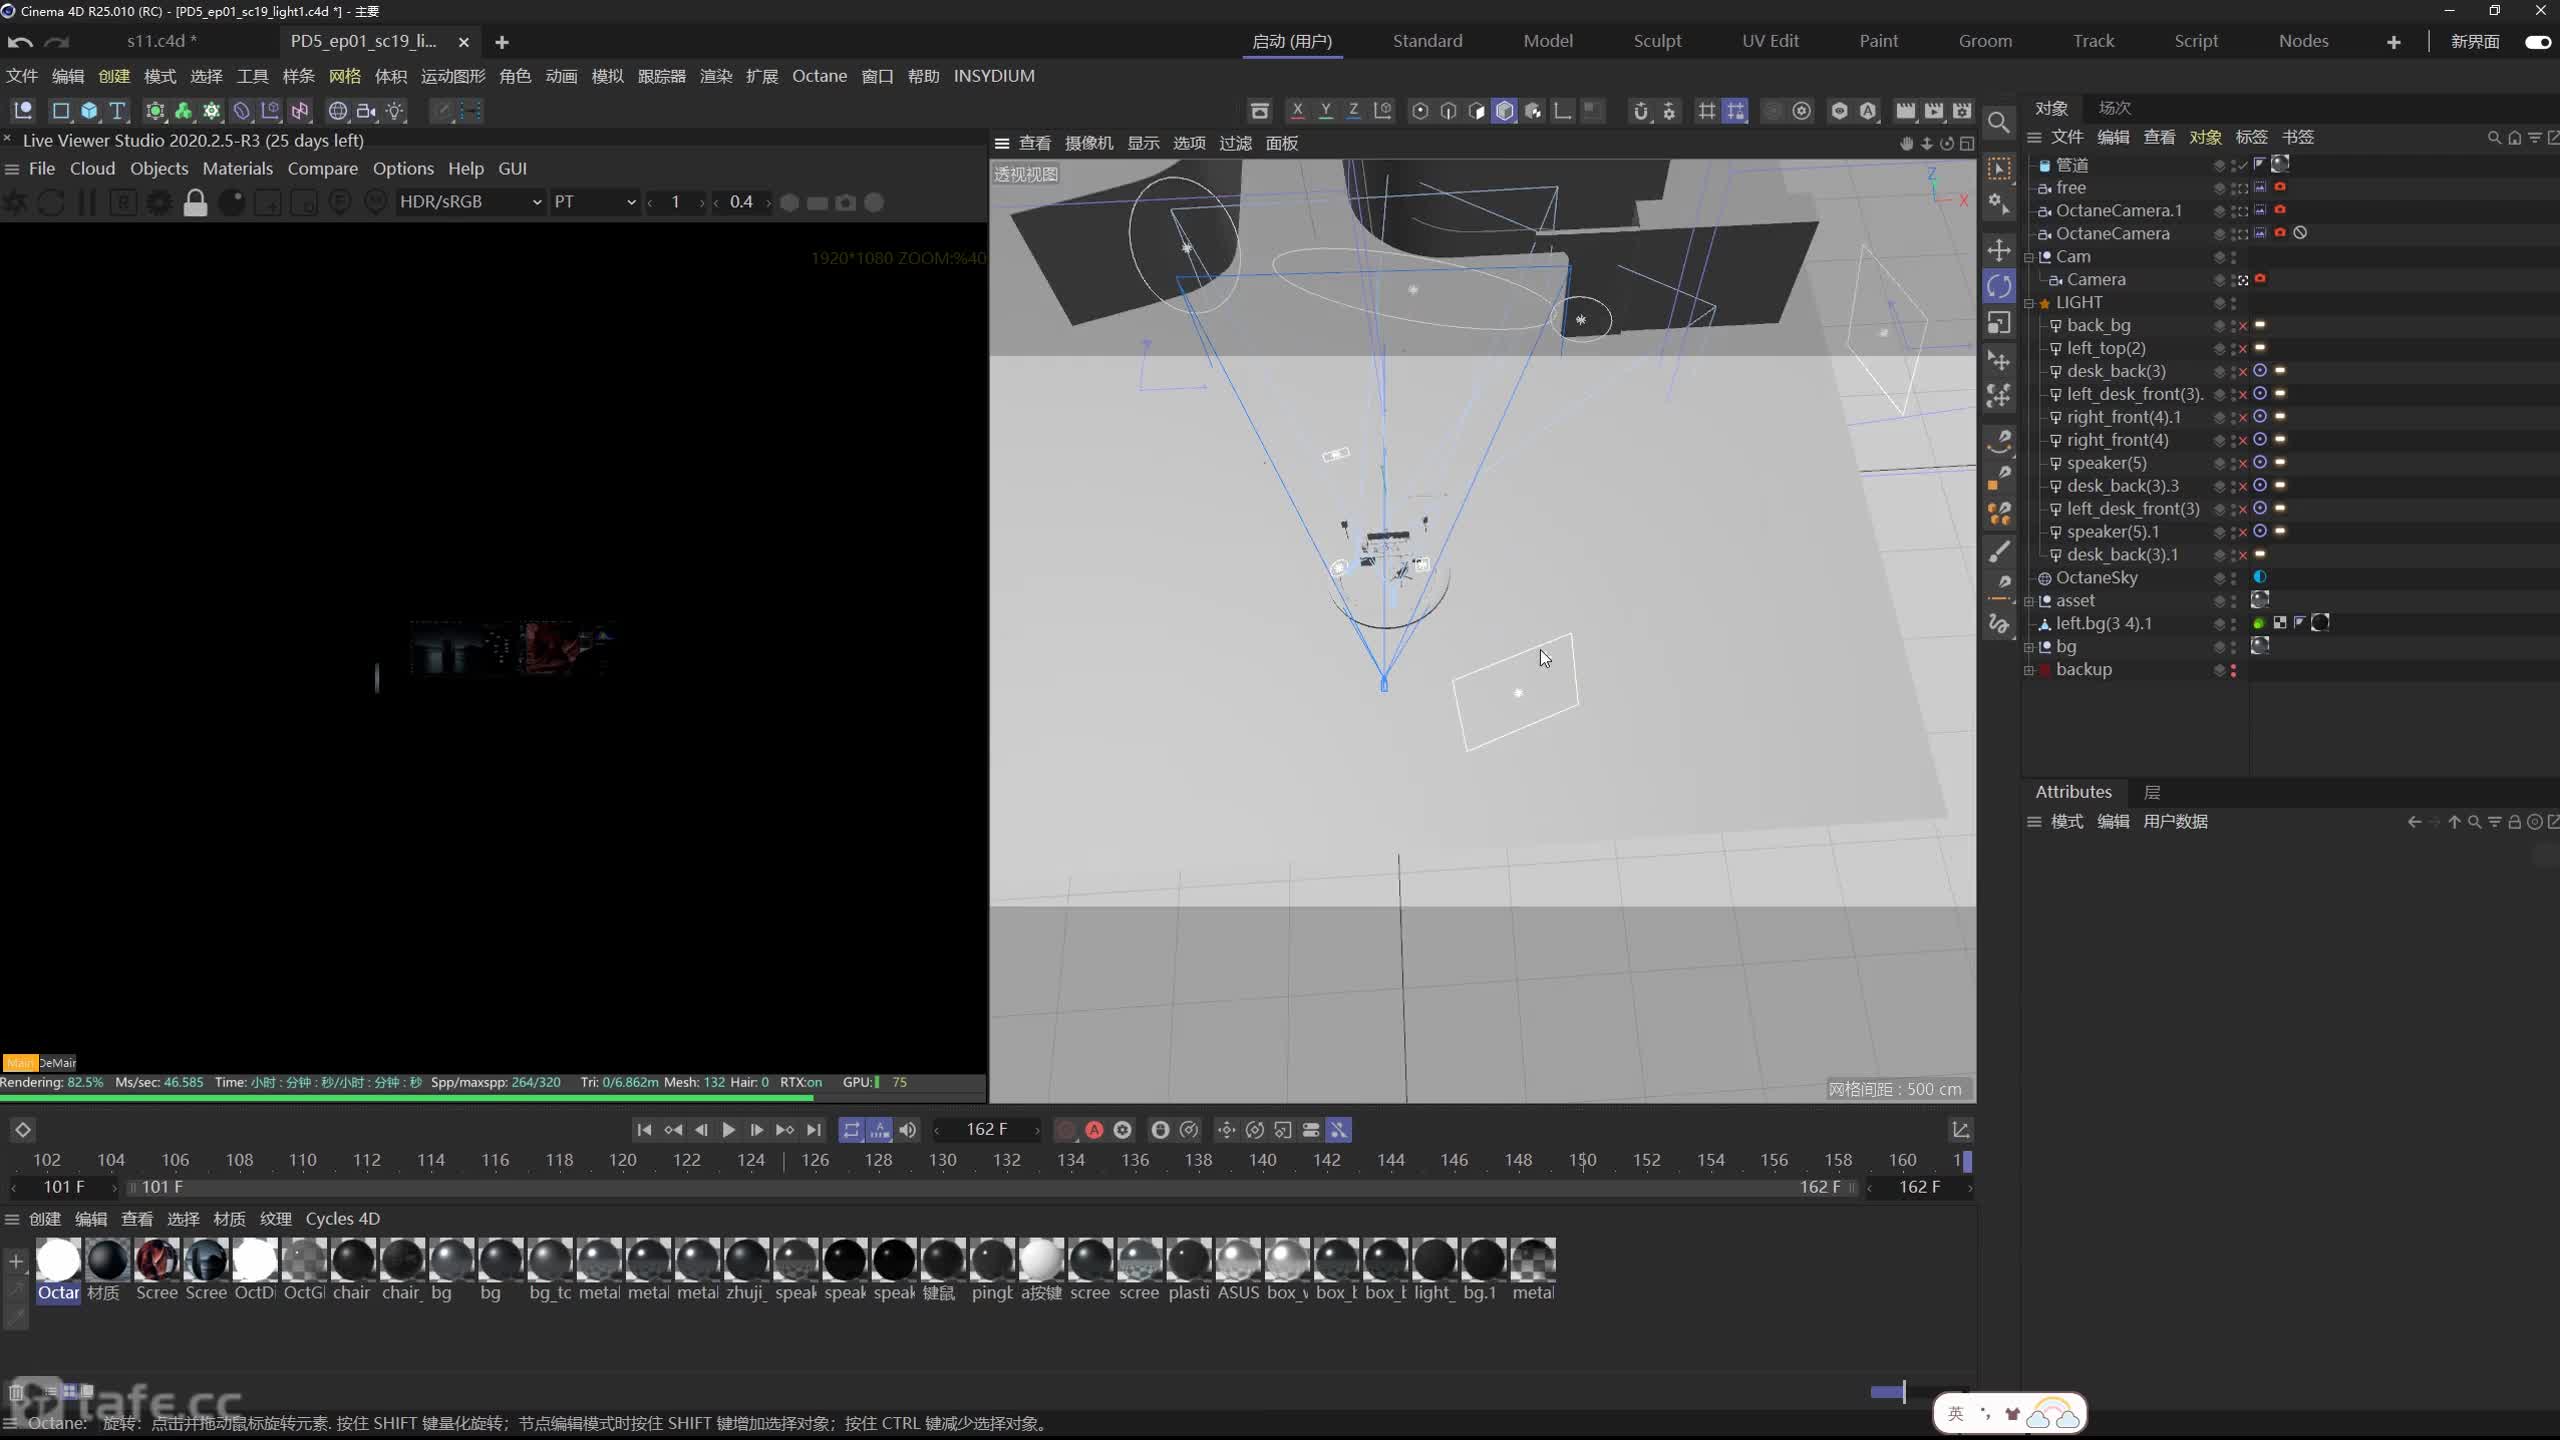This screenshot has width=2560, height=1440.
Task: Select Polygons mode icon
Action: tap(1476, 111)
